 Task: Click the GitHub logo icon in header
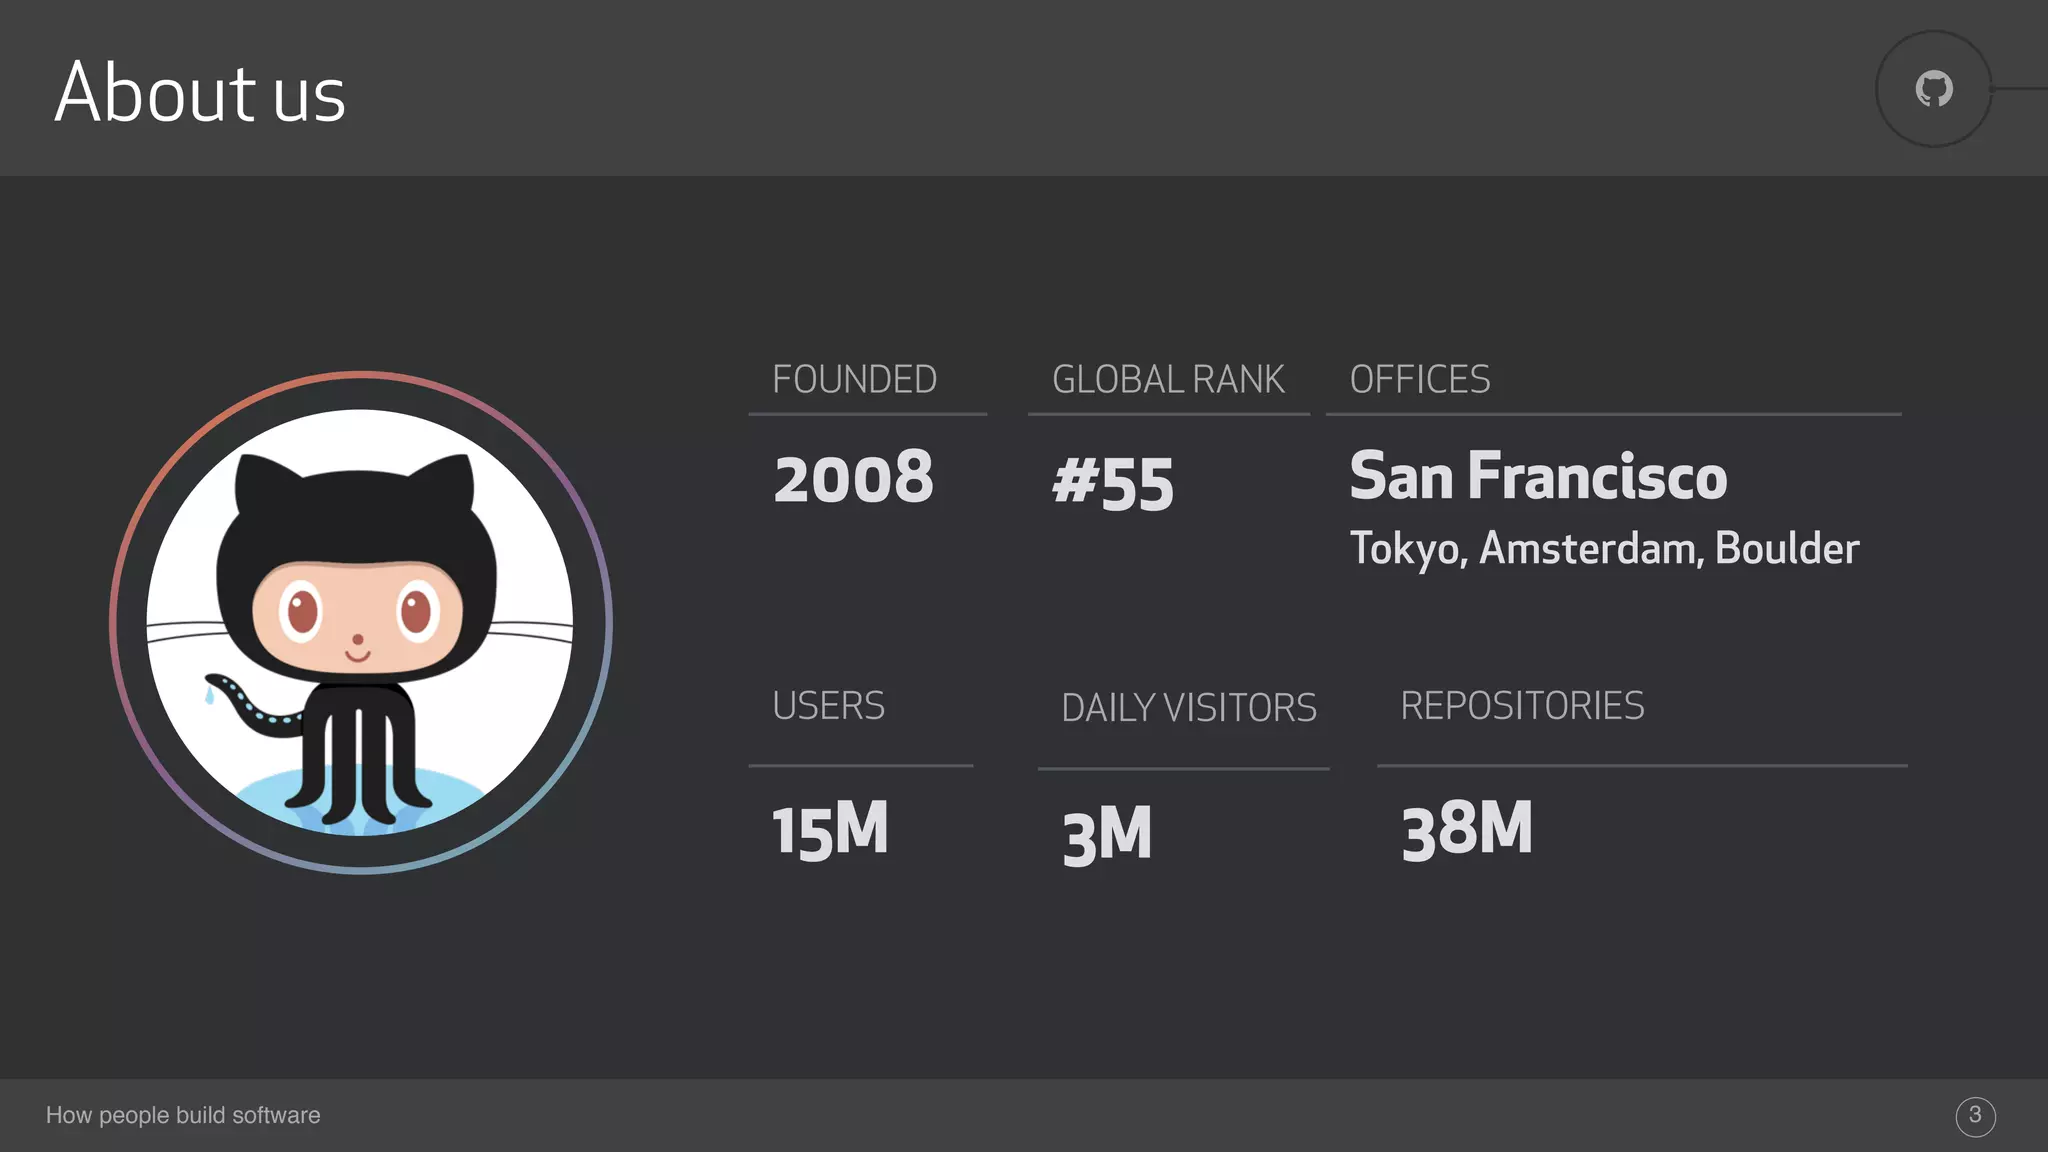pyautogui.click(x=1934, y=89)
